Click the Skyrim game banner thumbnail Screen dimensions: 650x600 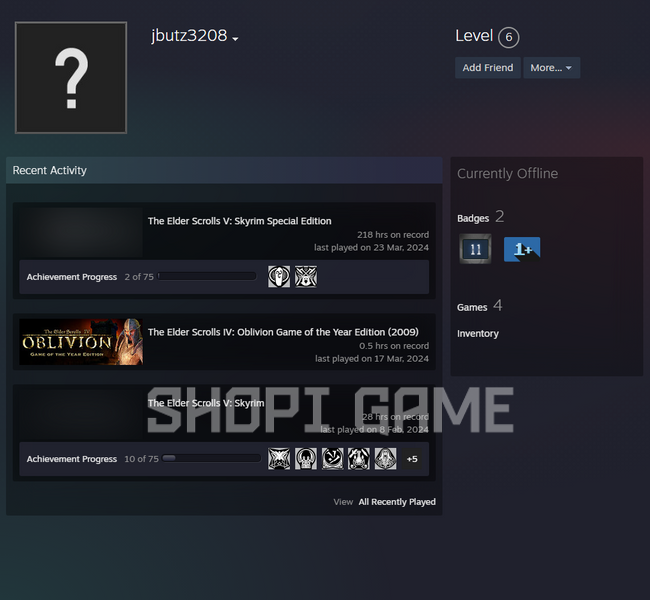[81, 414]
